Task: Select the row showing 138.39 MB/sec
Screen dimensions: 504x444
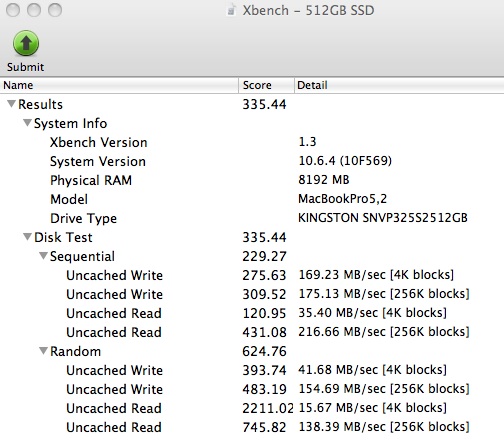Action: tap(252, 427)
